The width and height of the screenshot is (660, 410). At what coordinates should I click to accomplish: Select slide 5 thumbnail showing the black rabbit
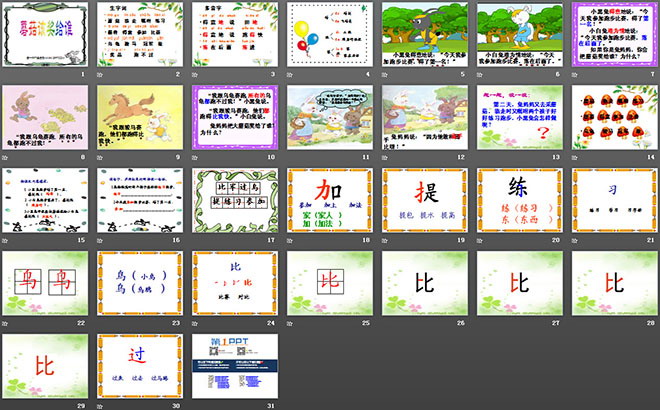coord(425,35)
